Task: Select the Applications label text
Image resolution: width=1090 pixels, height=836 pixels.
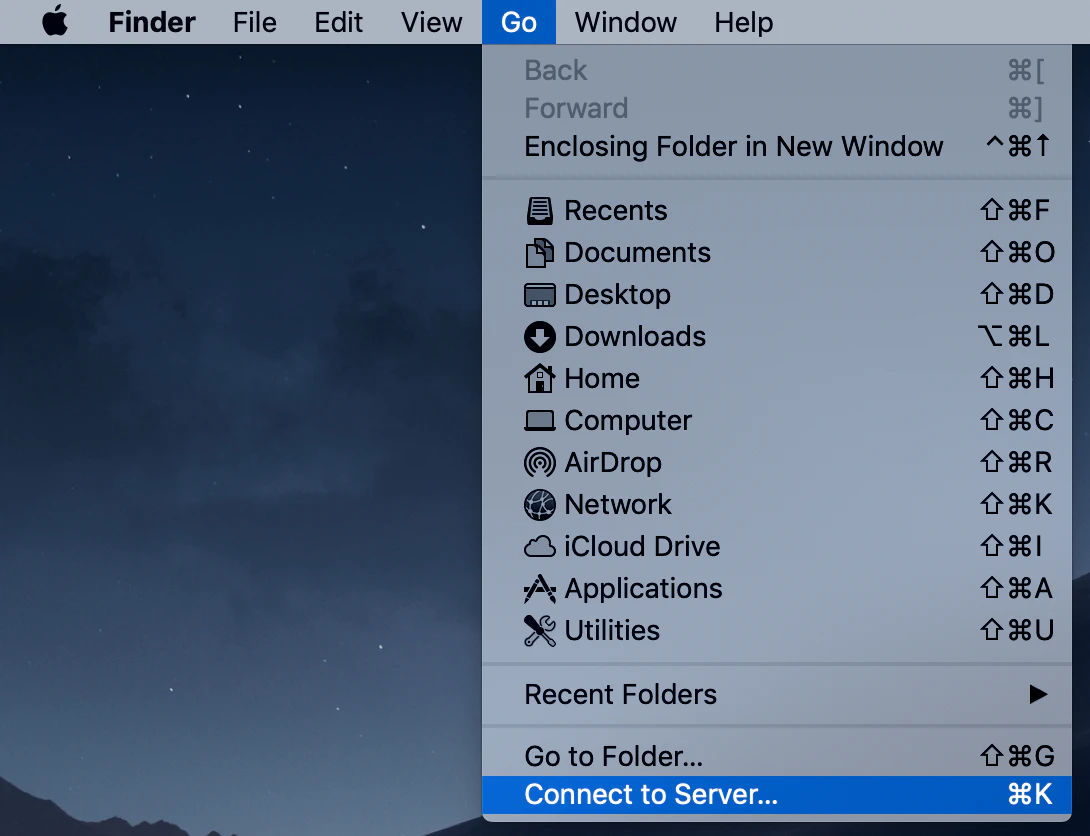Action: click(x=644, y=589)
